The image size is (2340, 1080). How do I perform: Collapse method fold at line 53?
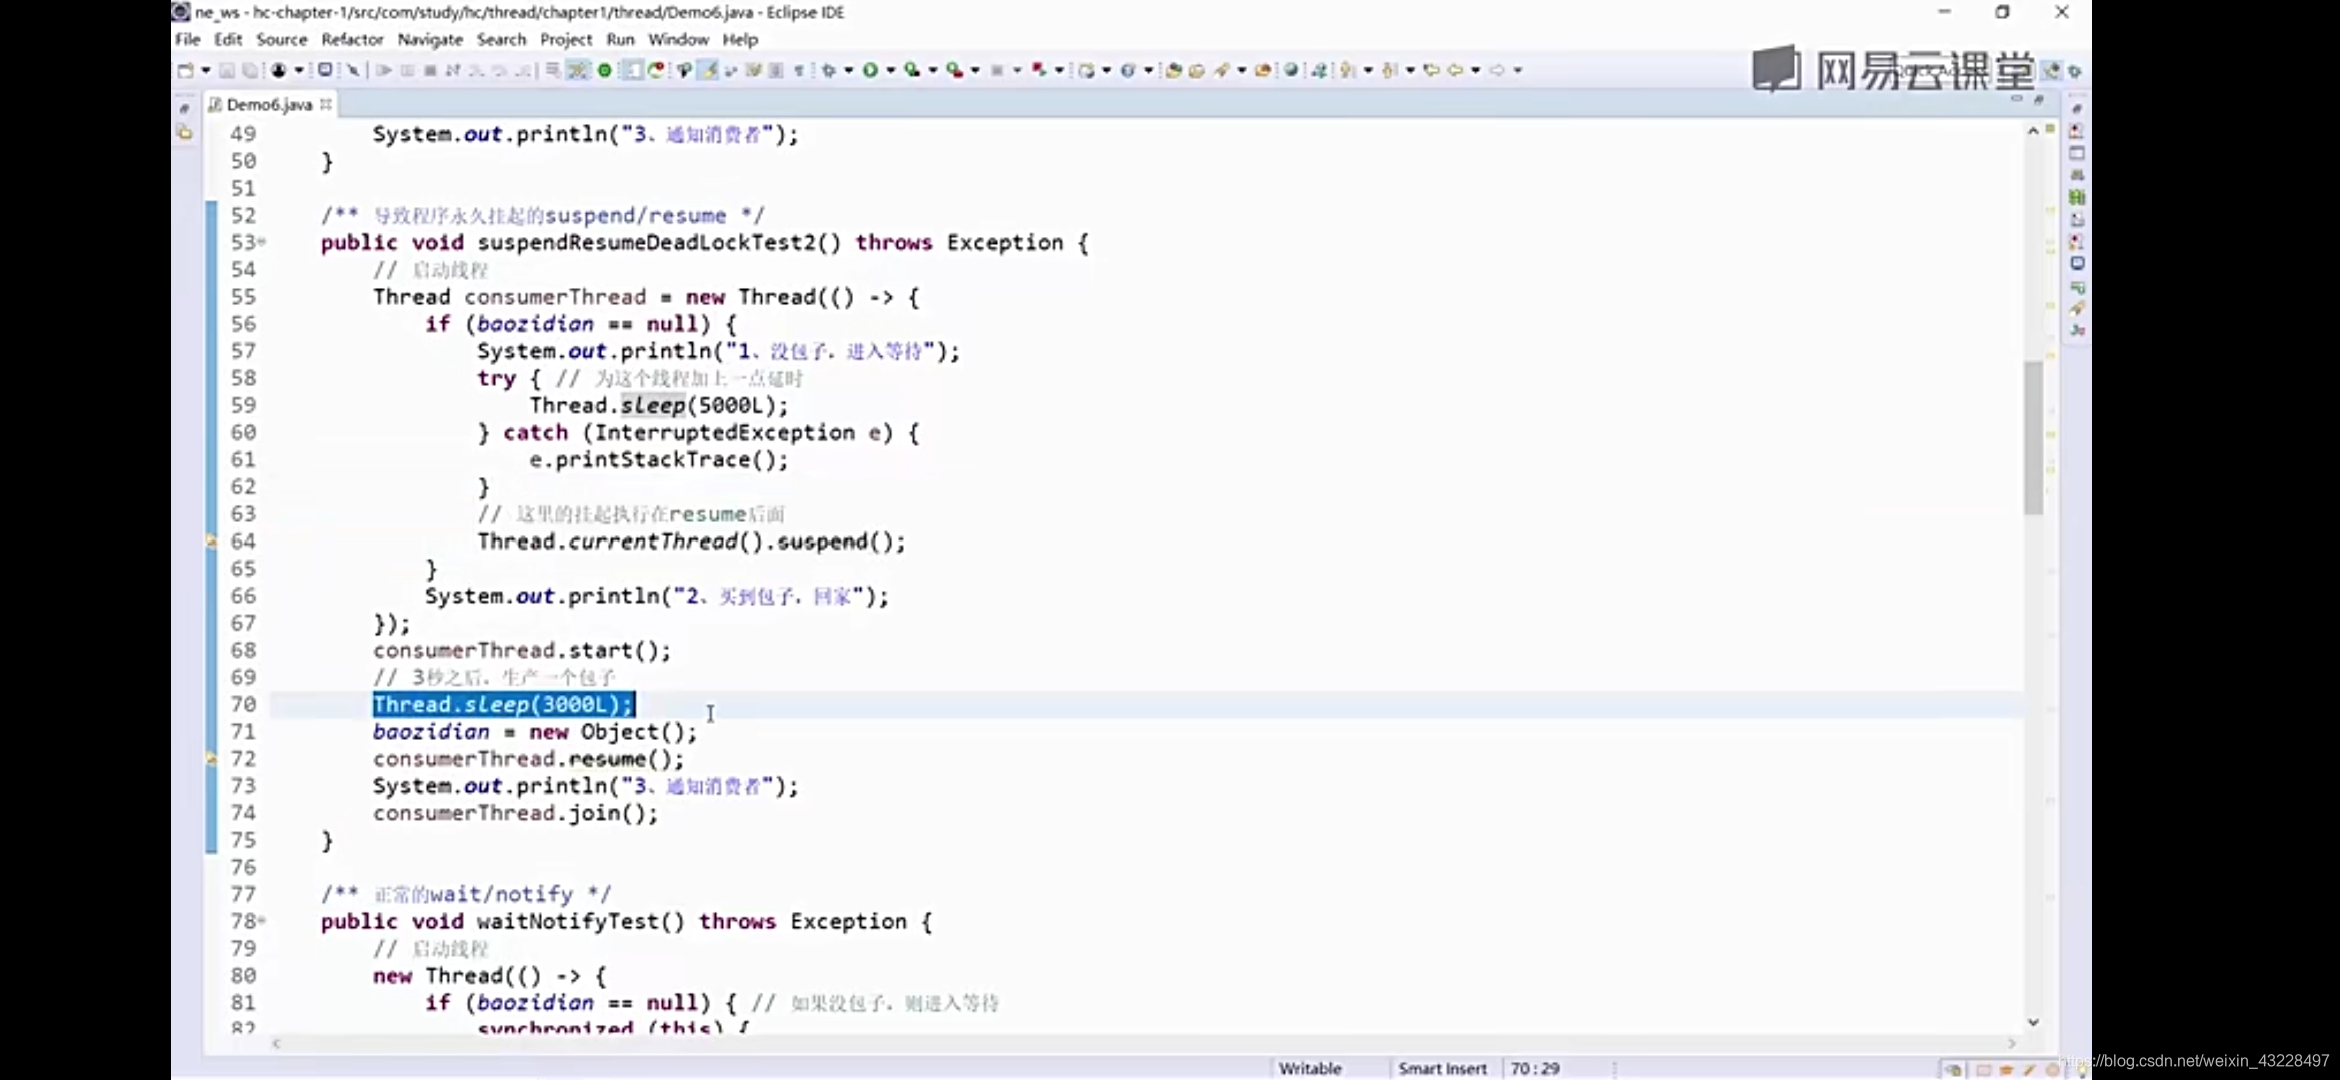click(262, 242)
